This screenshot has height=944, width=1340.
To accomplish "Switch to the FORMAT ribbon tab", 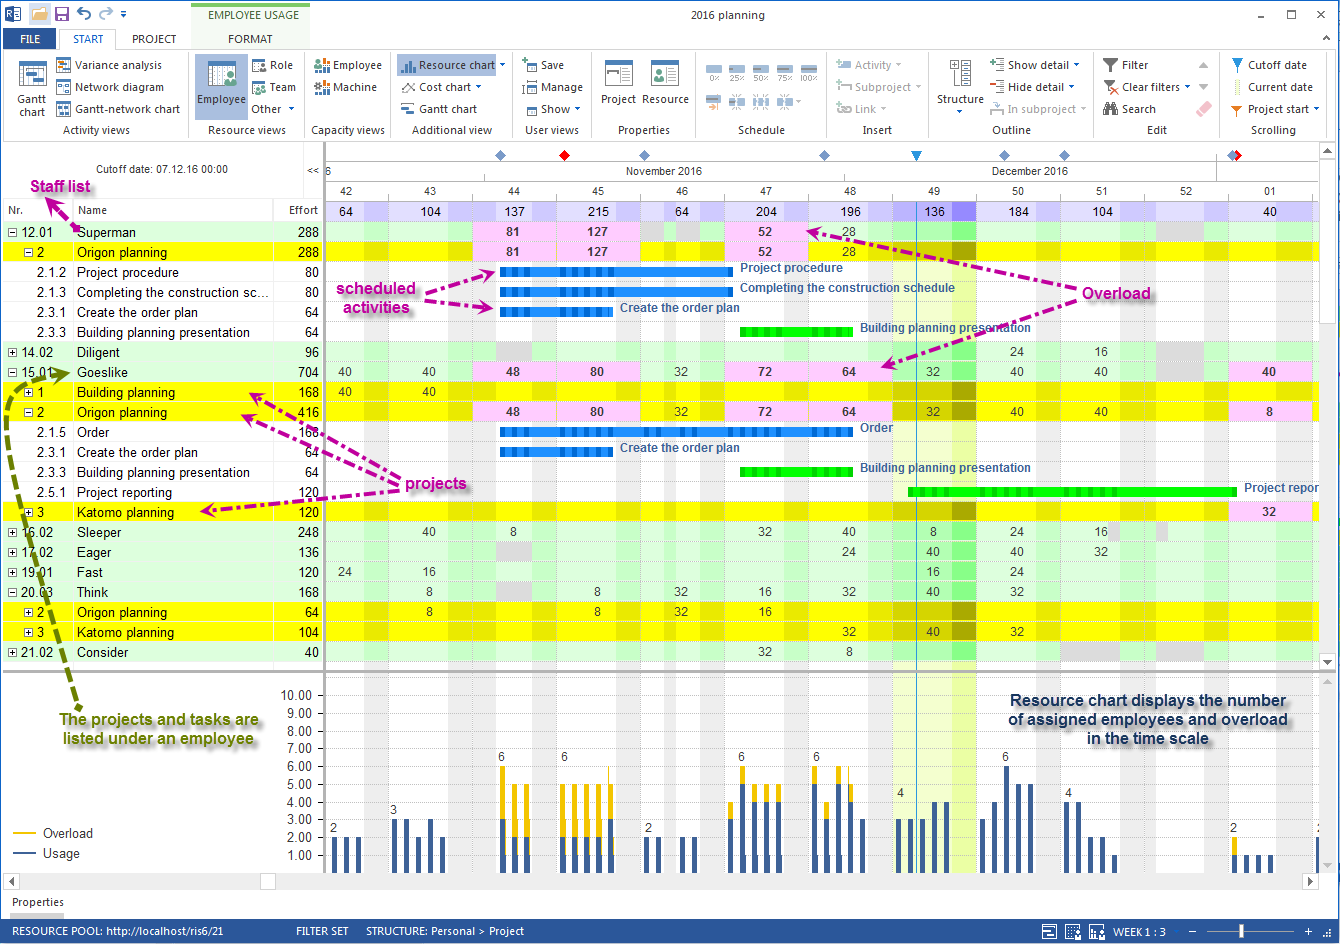I will click(x=250, y=39).
